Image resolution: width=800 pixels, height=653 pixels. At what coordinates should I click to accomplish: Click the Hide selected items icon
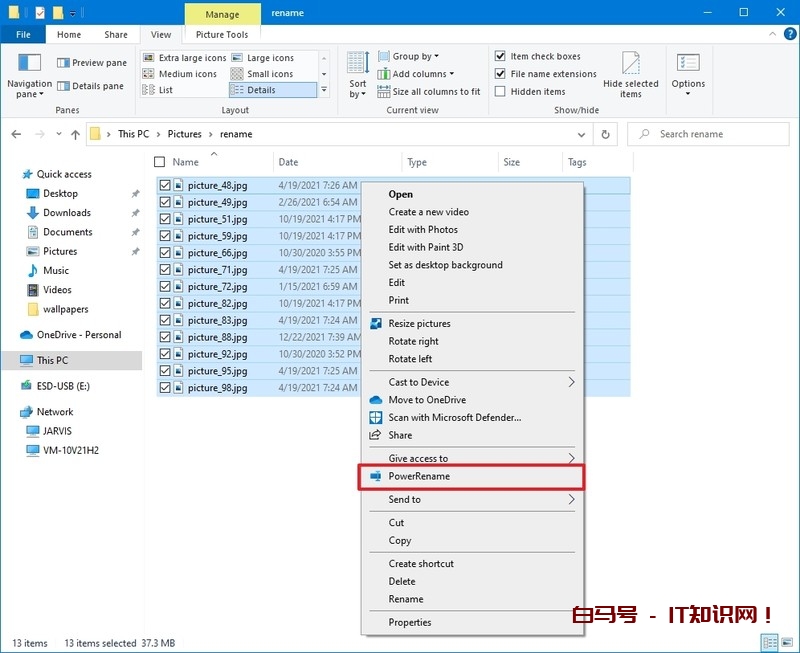(630, 65)
